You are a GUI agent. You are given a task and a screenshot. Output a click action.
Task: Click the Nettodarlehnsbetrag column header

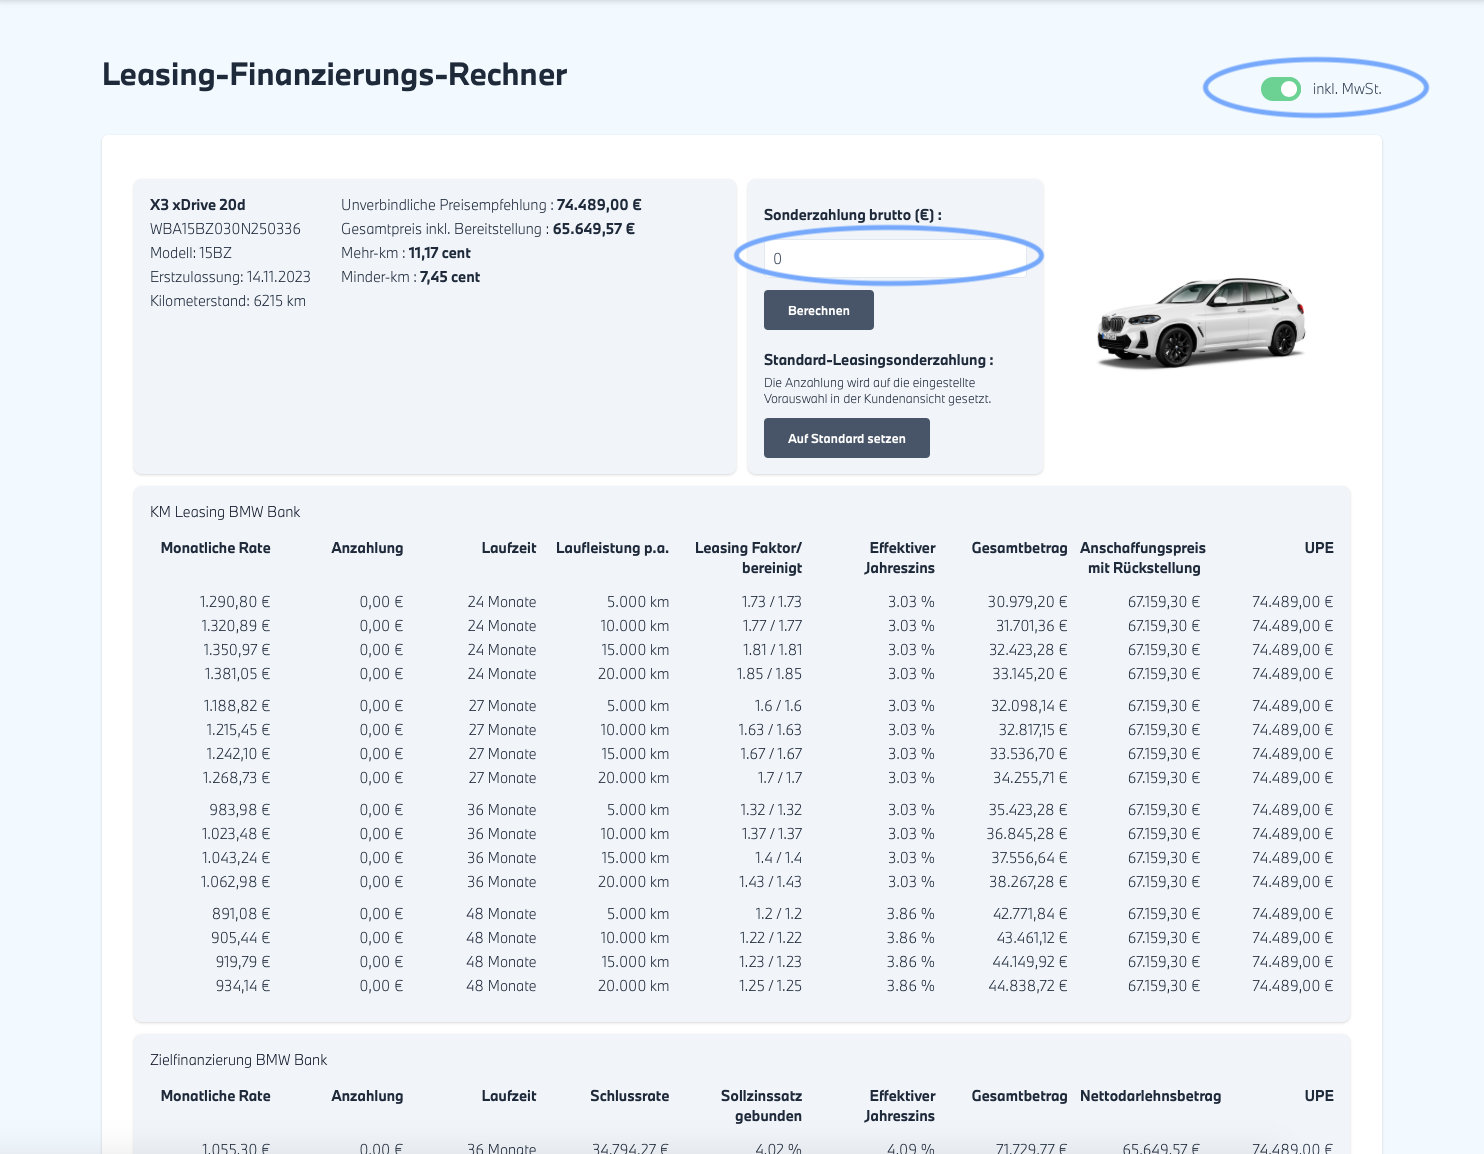click(1150, 1096)
